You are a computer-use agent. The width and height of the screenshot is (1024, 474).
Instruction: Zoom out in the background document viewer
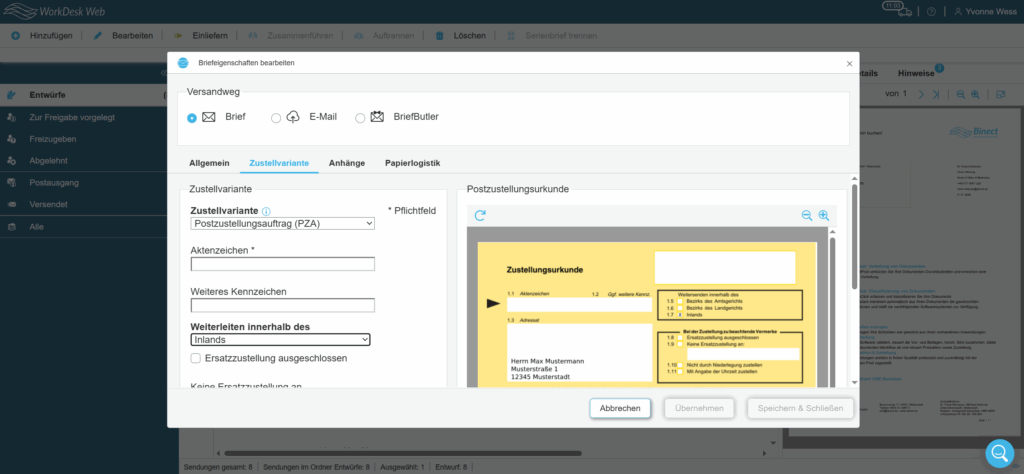pos(961,94)
